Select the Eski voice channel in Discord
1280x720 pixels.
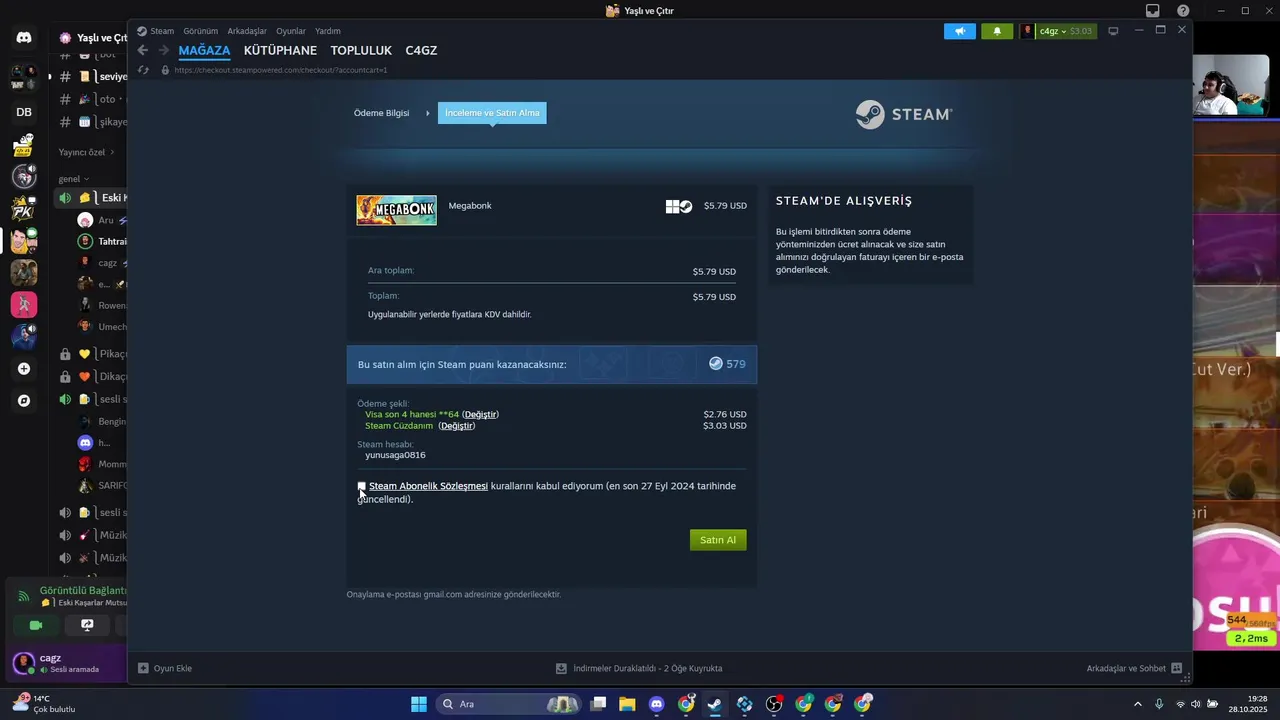[x=92, y=198]
